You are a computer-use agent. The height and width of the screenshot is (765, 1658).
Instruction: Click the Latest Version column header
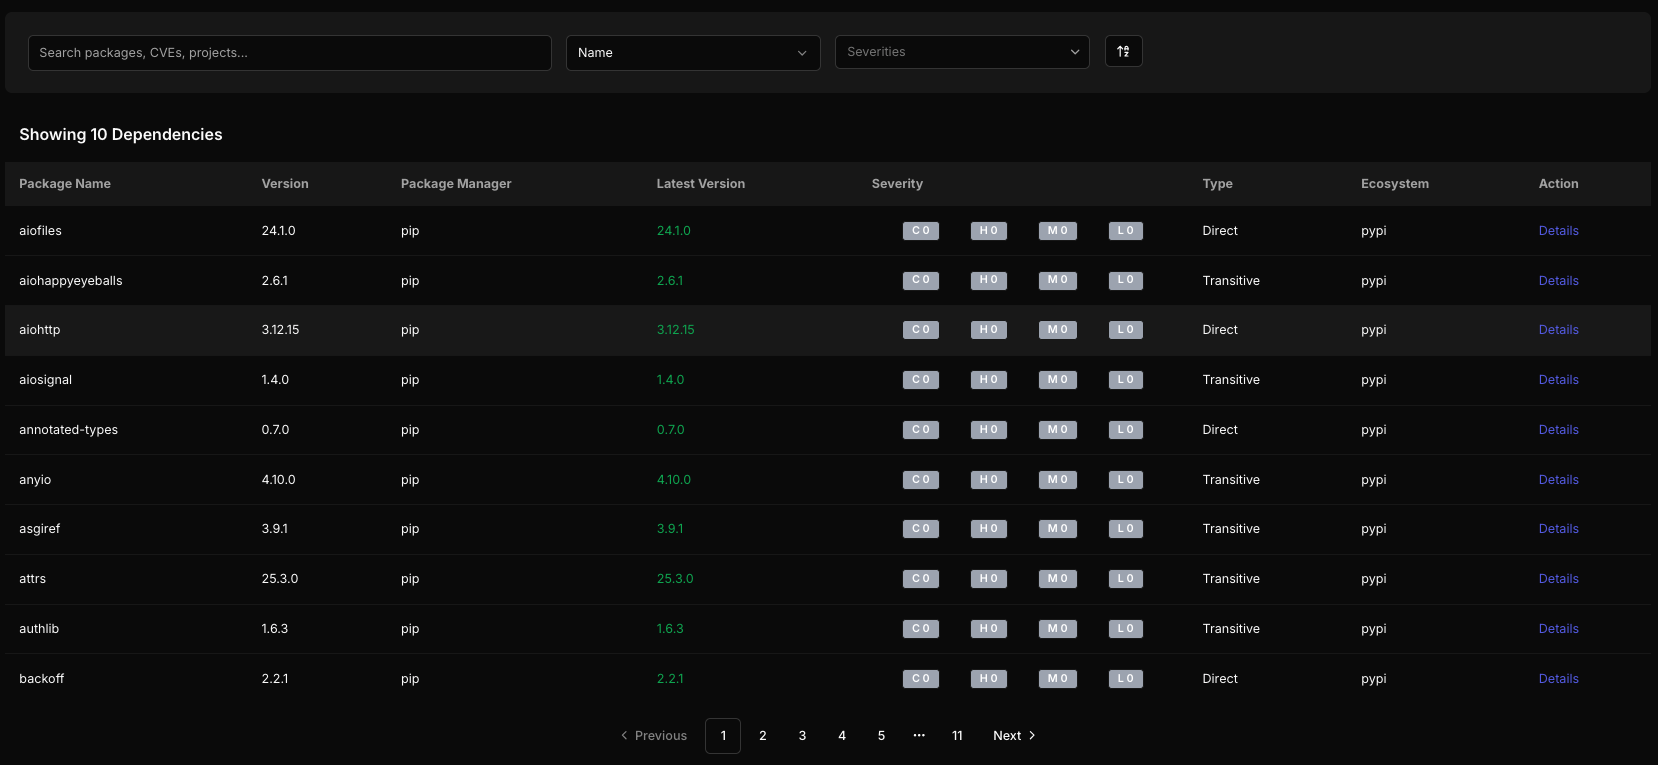pos(701,184)
